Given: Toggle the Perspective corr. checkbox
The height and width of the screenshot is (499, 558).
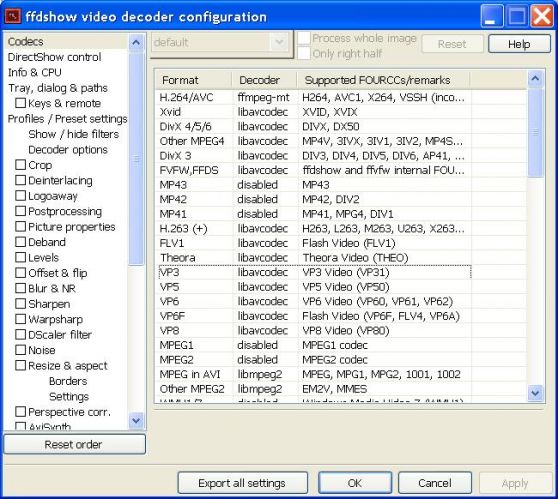Looking at the screenshot, I should tap(20, 411).
